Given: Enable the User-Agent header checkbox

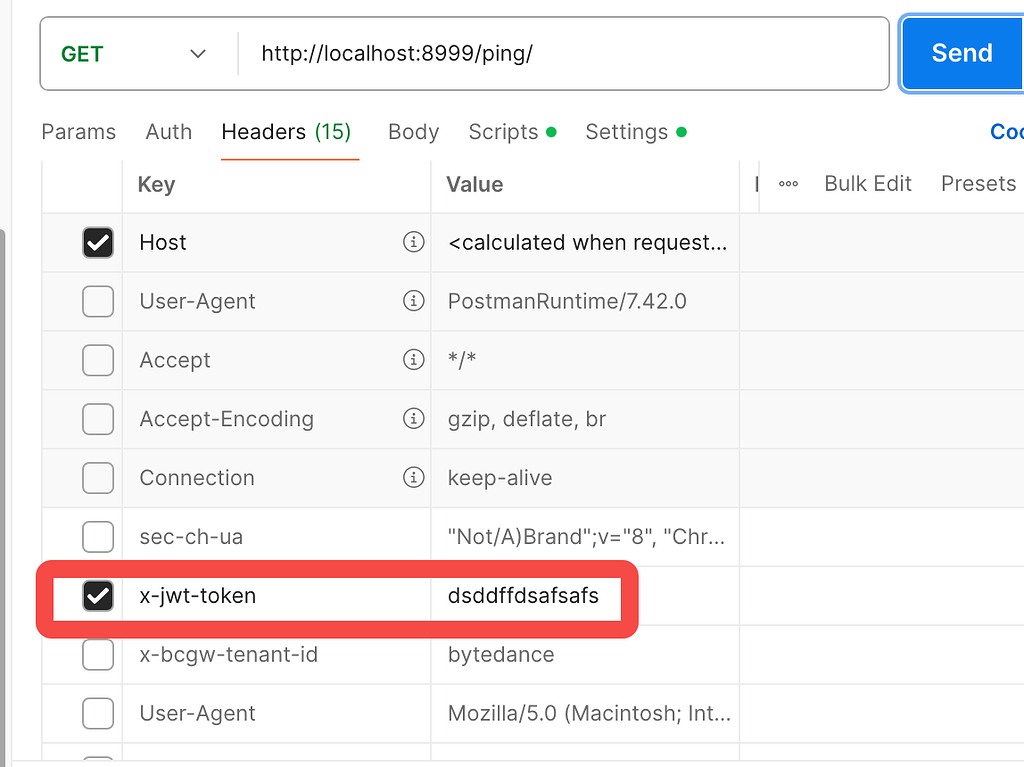Looking at the screenshot, I should tap(97, 301).
